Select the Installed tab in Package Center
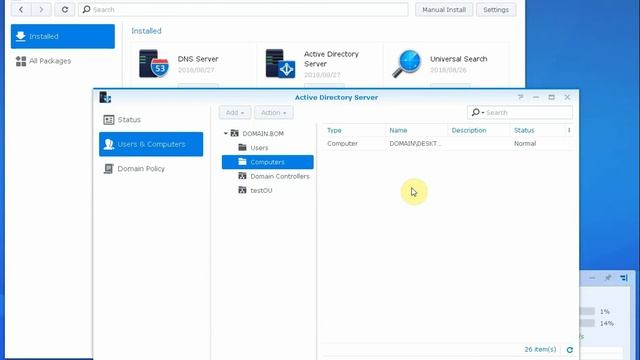Screen dimensions: 640x360 (x=63, y=36)
